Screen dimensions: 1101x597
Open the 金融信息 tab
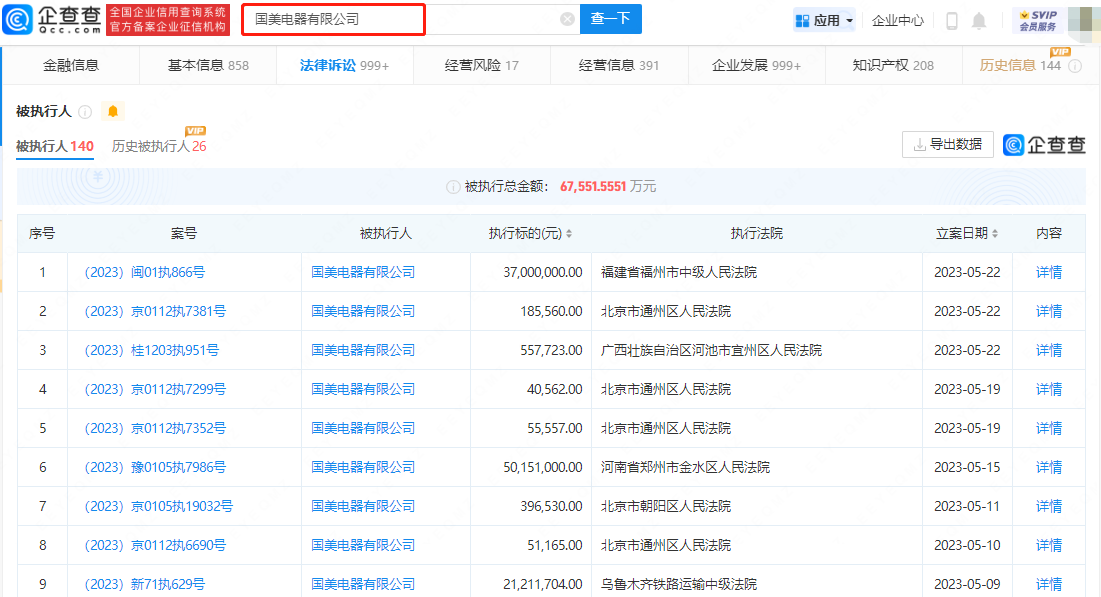point(71,65)
